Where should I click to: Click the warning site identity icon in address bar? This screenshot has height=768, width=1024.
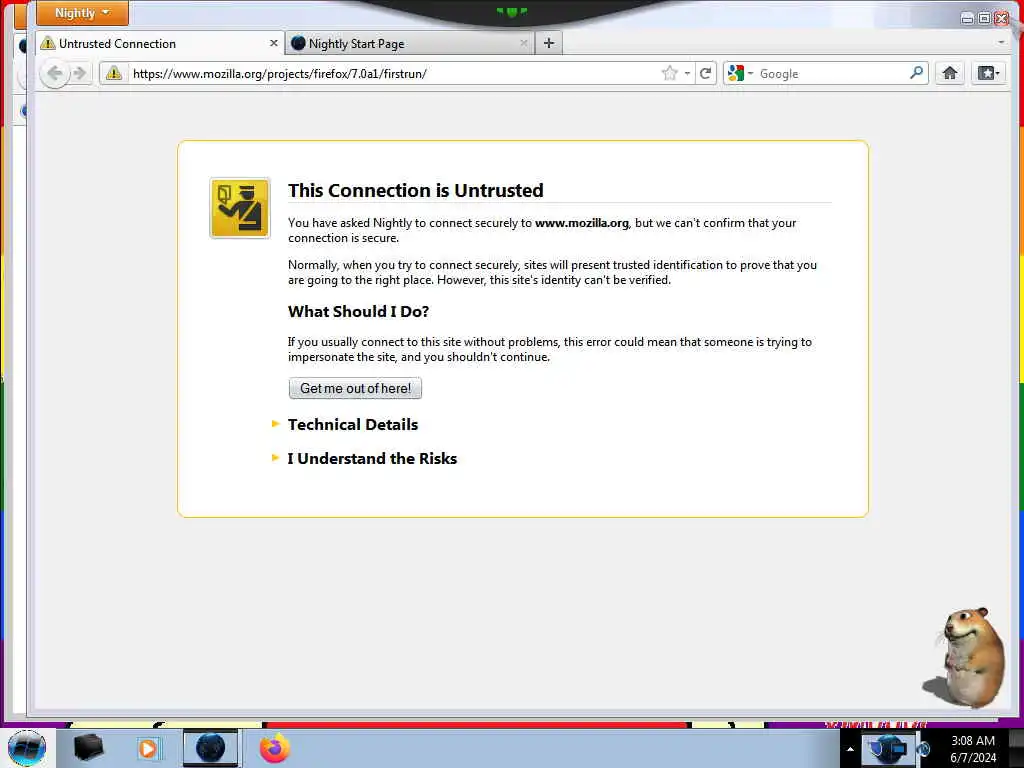pos(114,73)
